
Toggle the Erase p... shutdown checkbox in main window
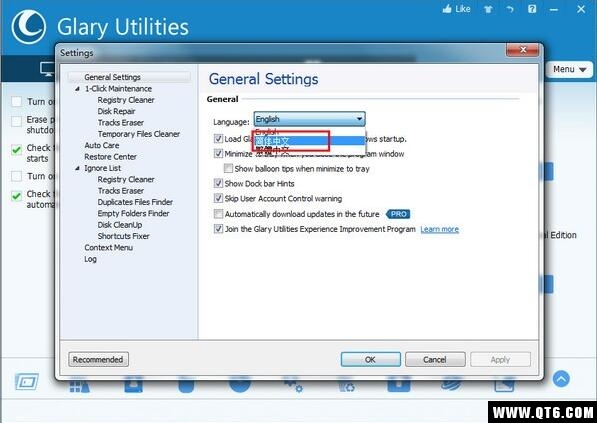click(x=16, y=121)
